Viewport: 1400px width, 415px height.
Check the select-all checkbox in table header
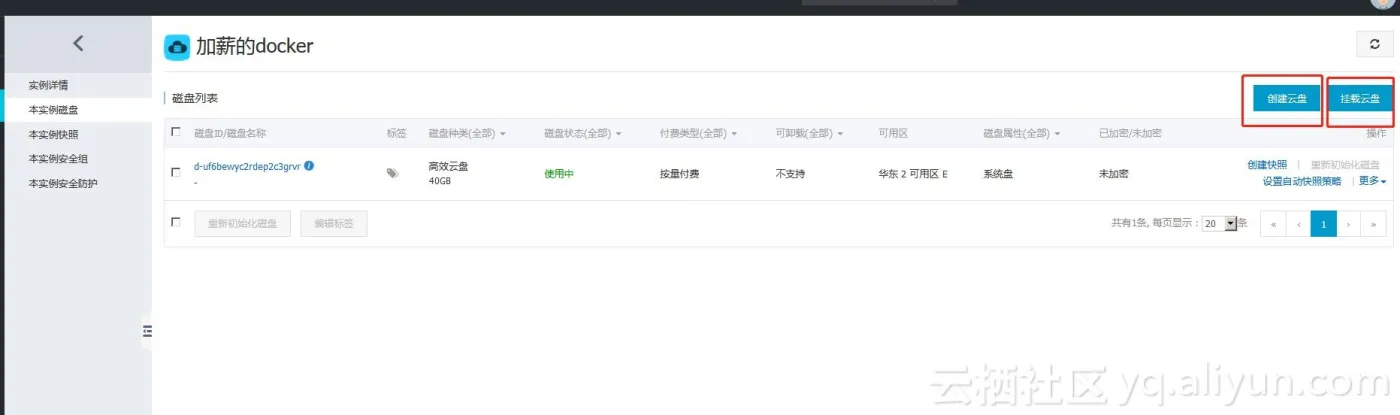coord(176,132)
